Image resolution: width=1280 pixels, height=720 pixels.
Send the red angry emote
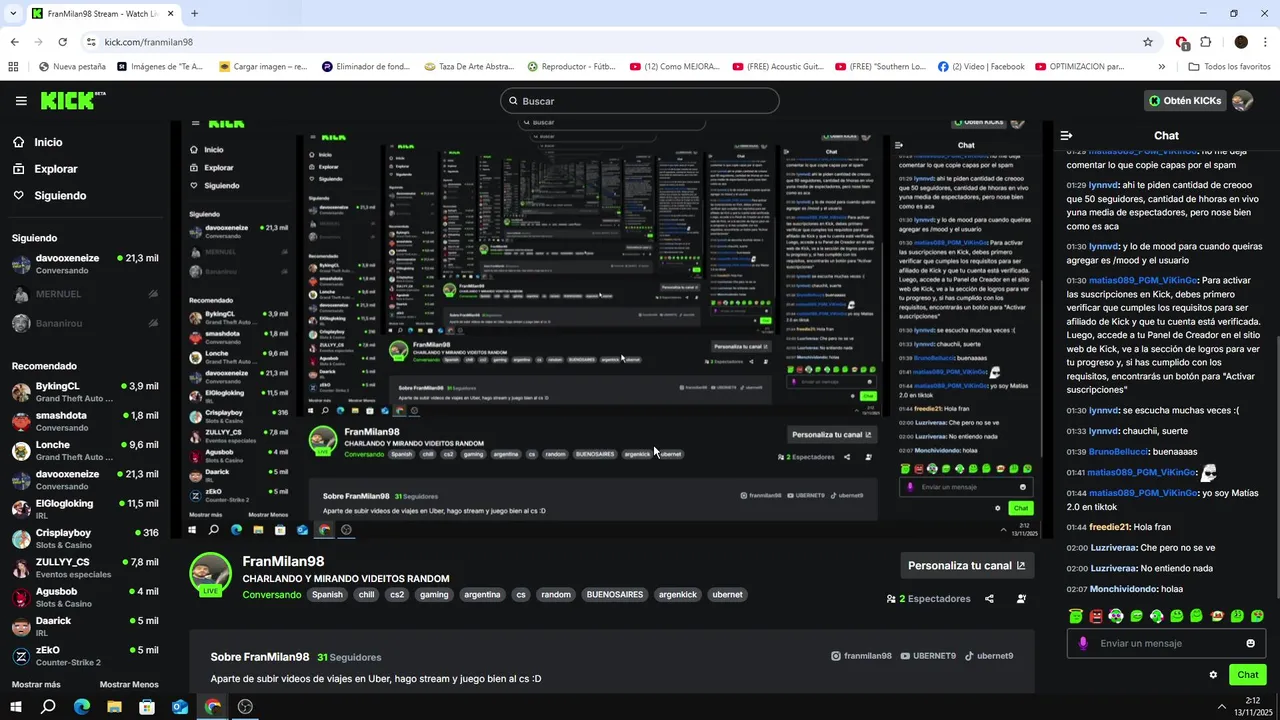click(x=1096, y=616)
